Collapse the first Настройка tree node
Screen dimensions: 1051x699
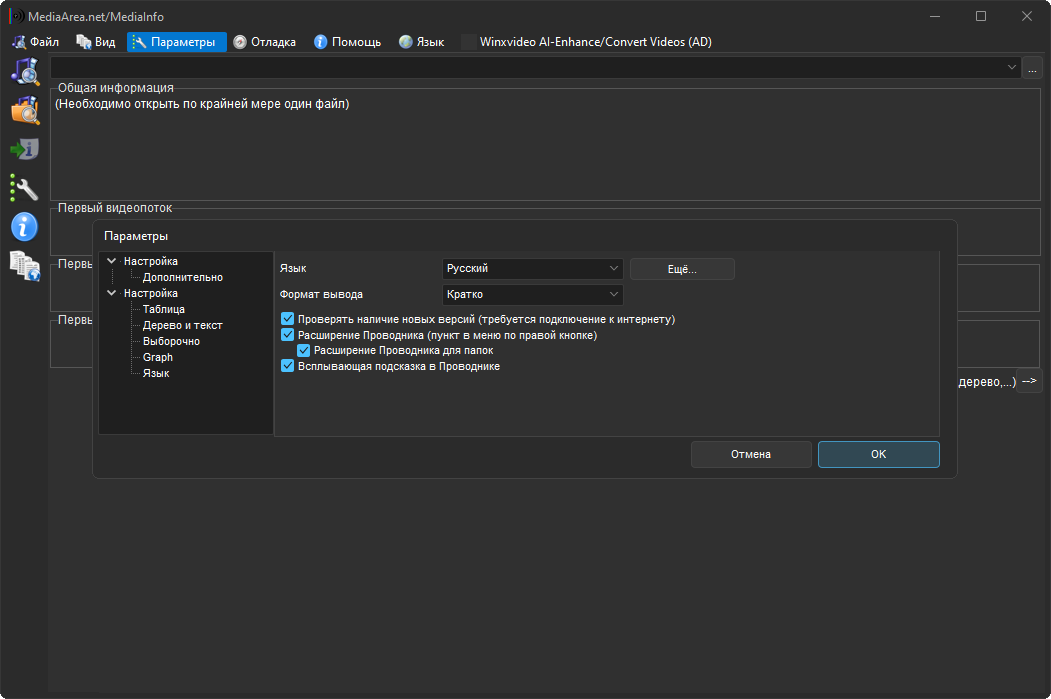tap(111, 262)
